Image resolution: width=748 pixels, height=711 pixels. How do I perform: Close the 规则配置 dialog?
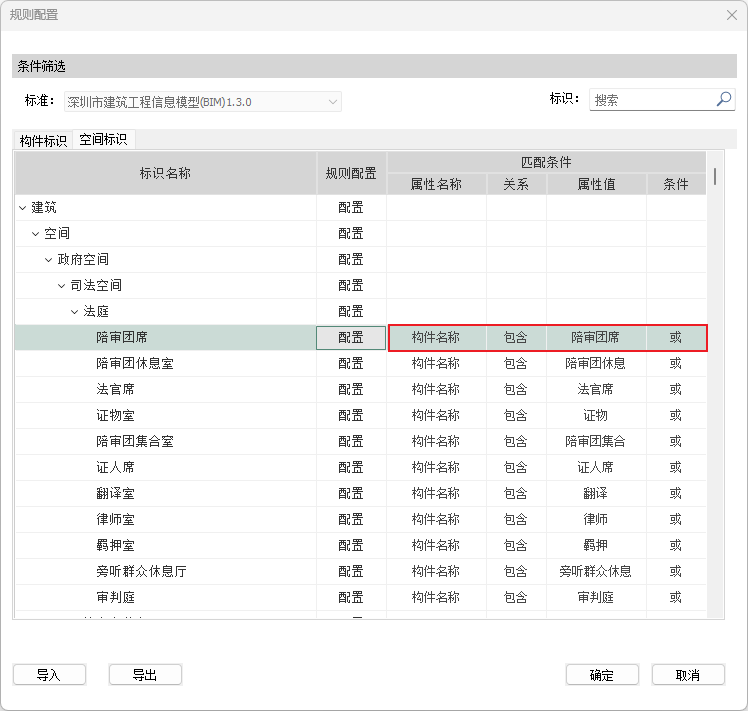[731, 14]
